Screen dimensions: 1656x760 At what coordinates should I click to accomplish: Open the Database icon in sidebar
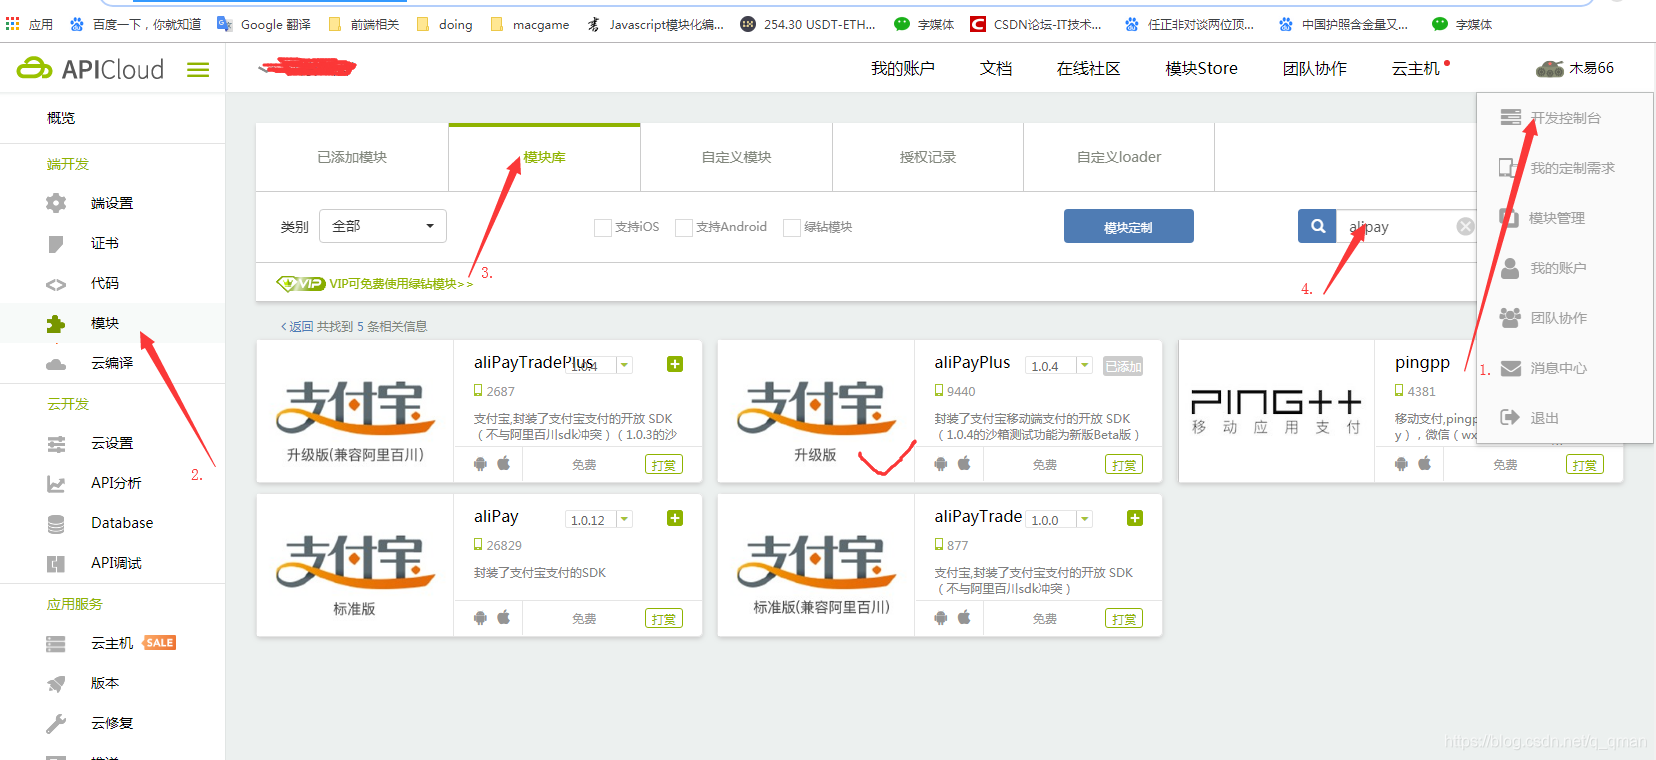pyautogui.click(x=56, y=524)
